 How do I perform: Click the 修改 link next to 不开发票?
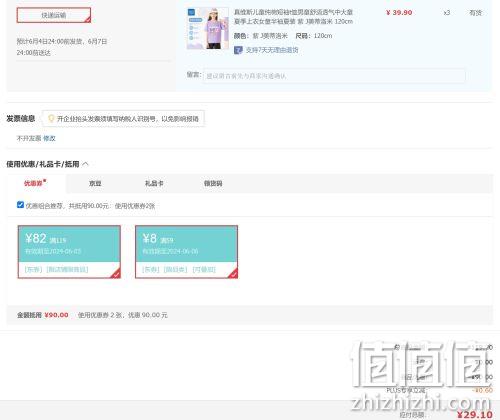click(49, 138)
